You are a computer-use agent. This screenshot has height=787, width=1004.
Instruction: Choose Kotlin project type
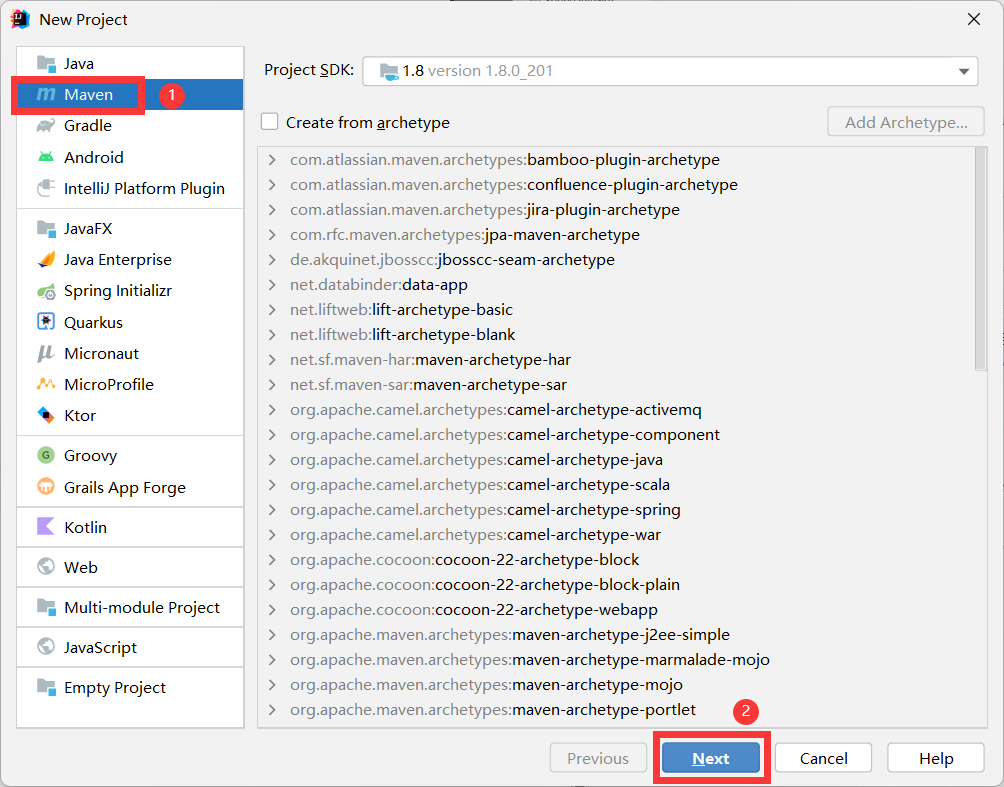click(130, 527)
